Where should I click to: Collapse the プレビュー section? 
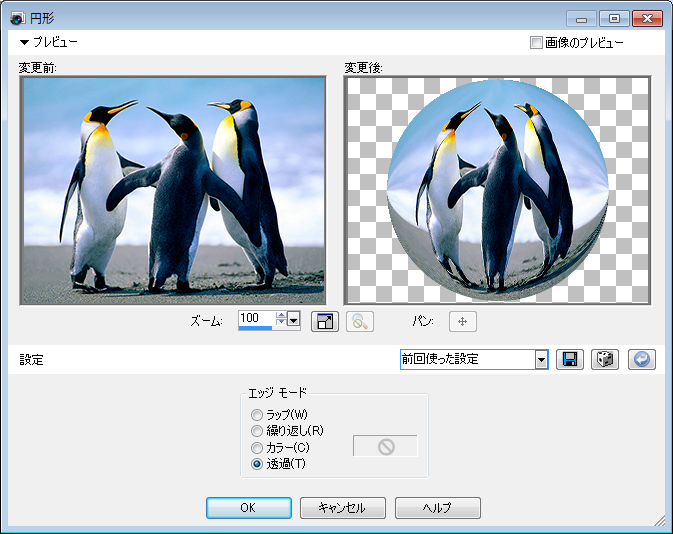tap(24, 42)
